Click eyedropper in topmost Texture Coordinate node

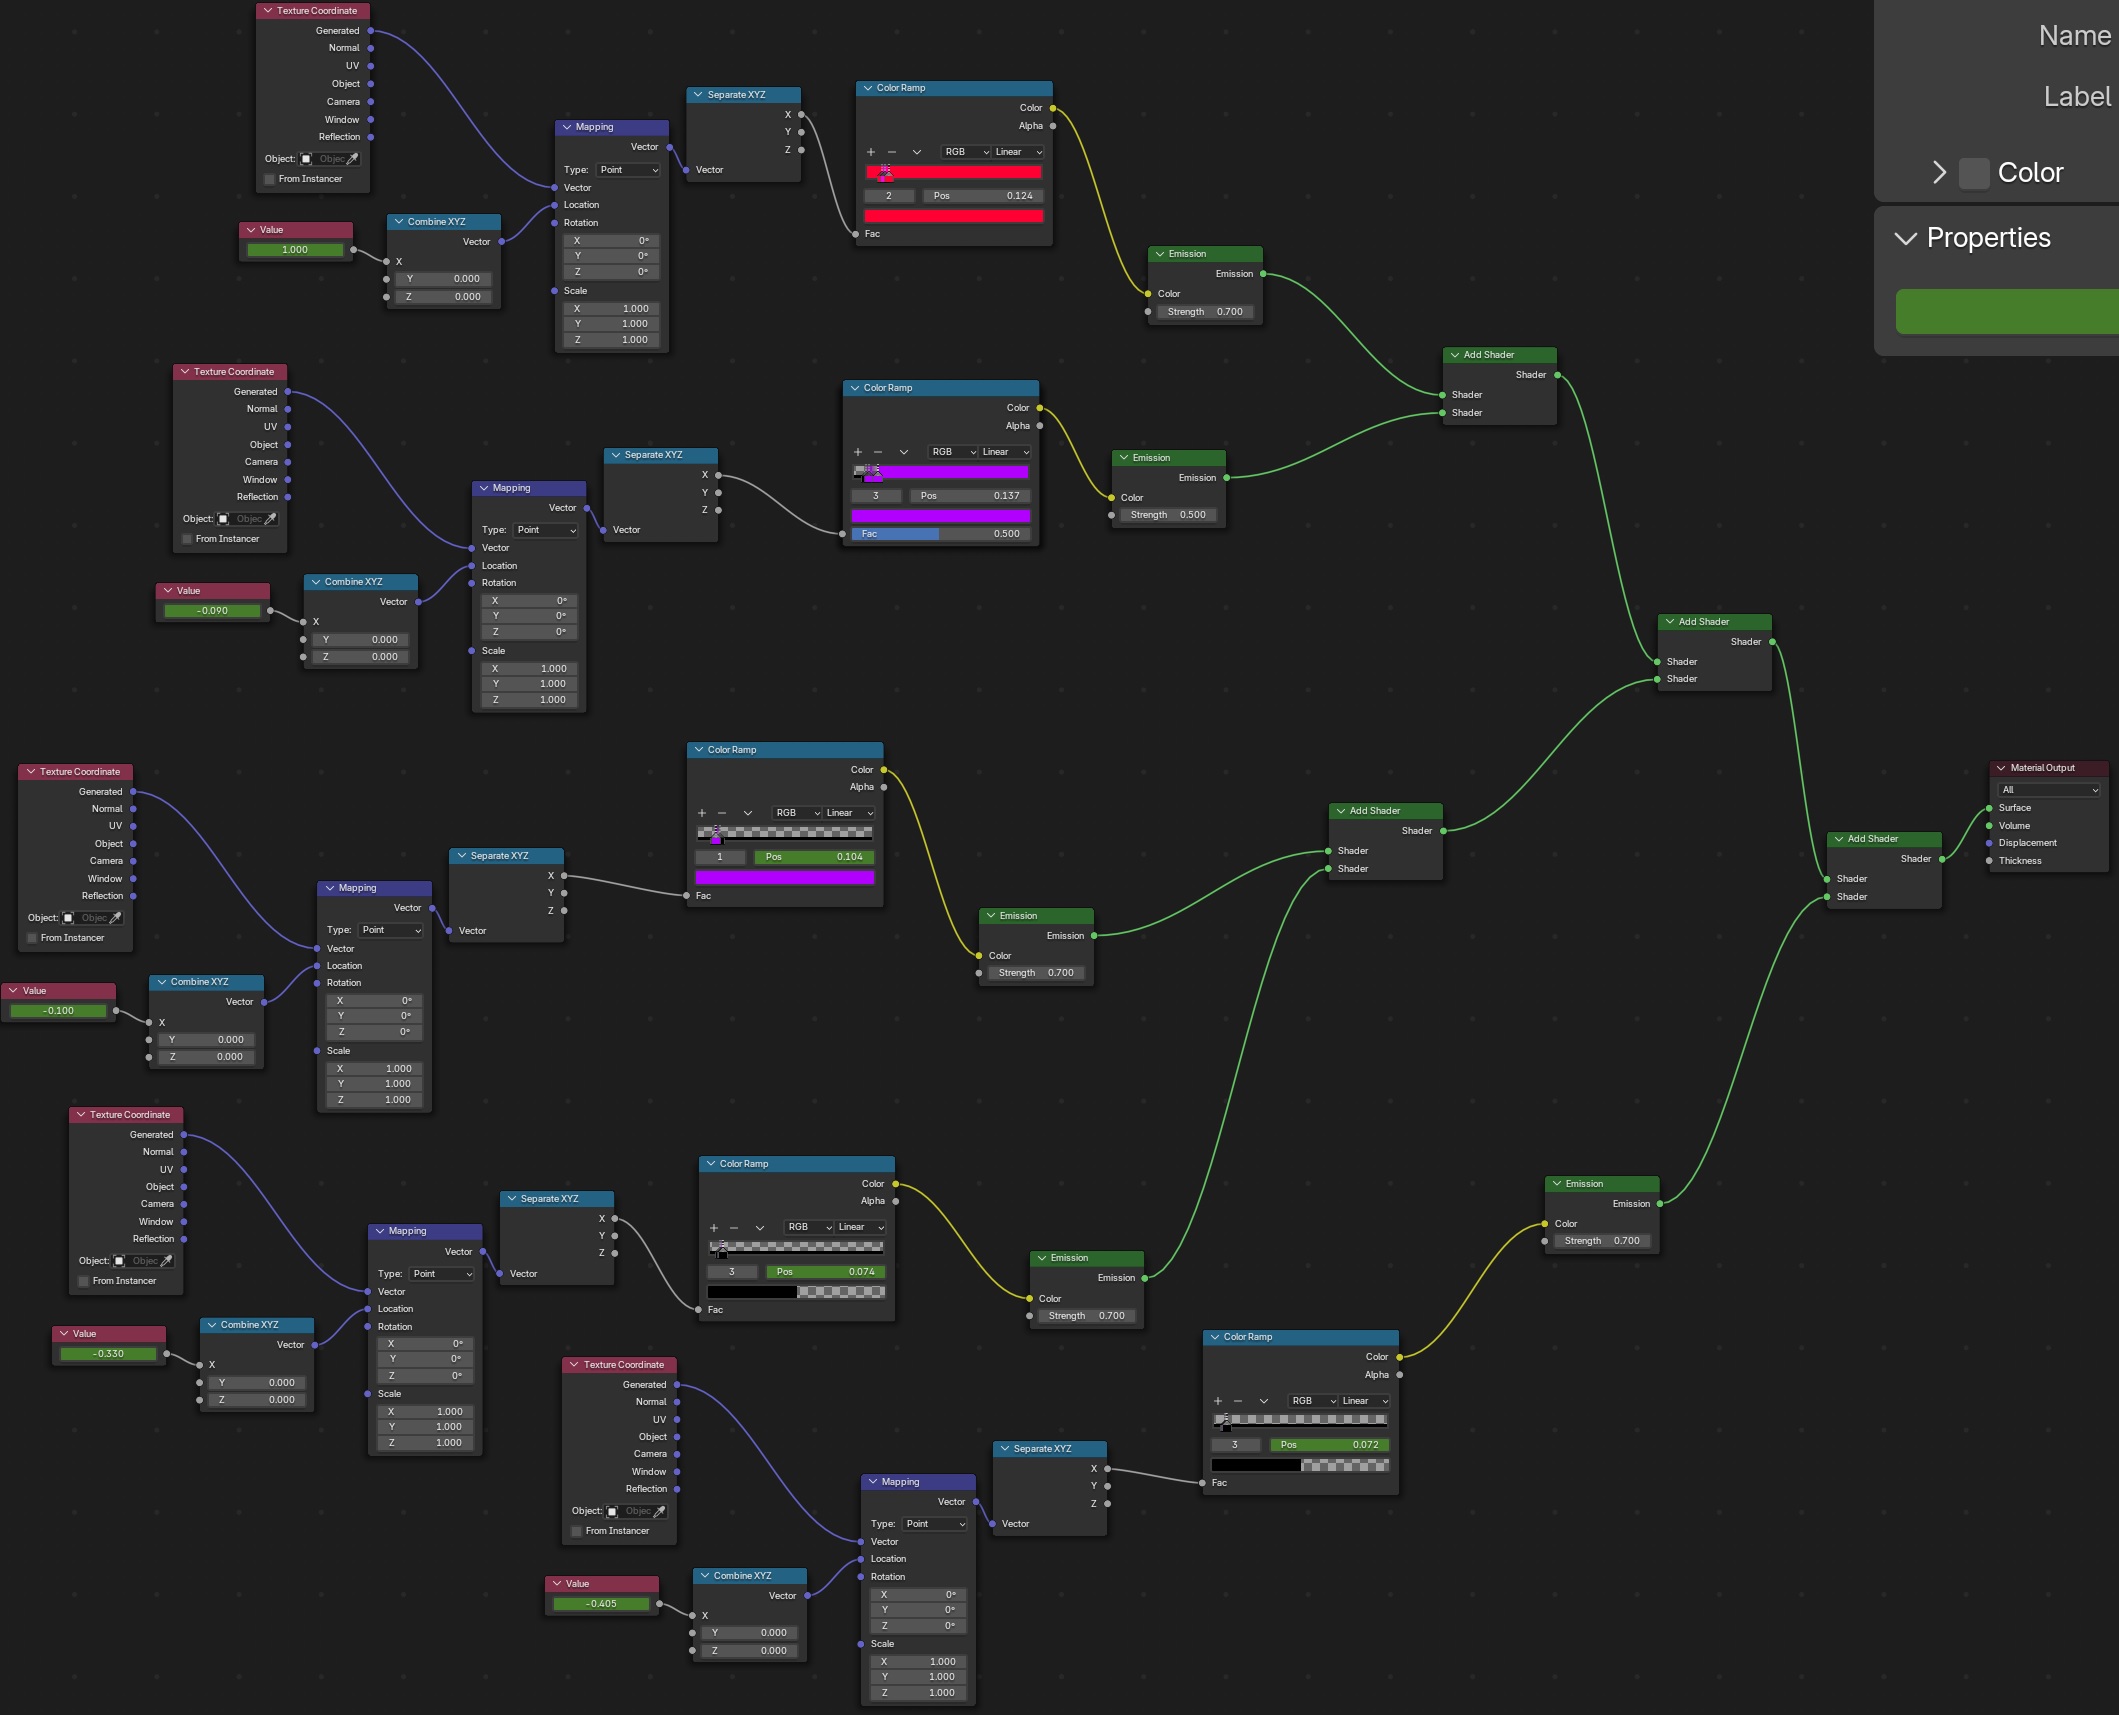pyautogui.click(x=353, y=159)
